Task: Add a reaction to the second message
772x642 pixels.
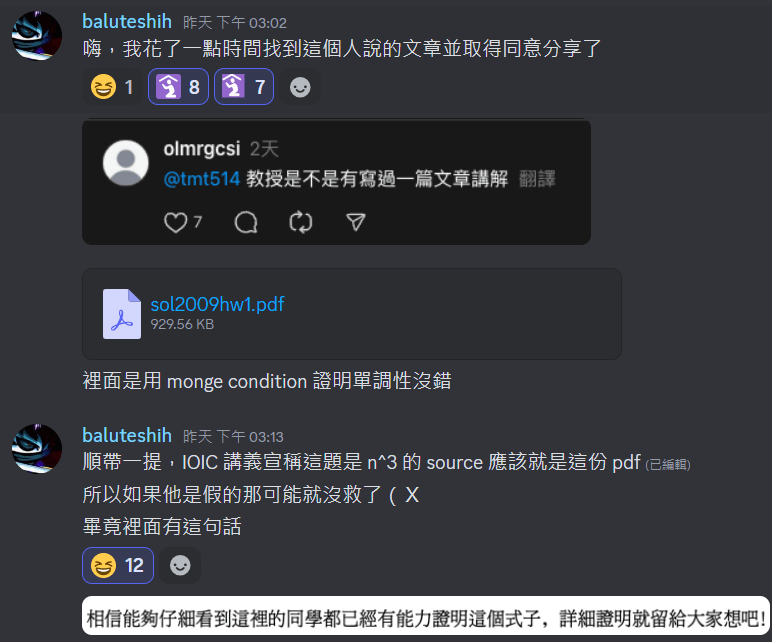Action: tap(180, 565)
